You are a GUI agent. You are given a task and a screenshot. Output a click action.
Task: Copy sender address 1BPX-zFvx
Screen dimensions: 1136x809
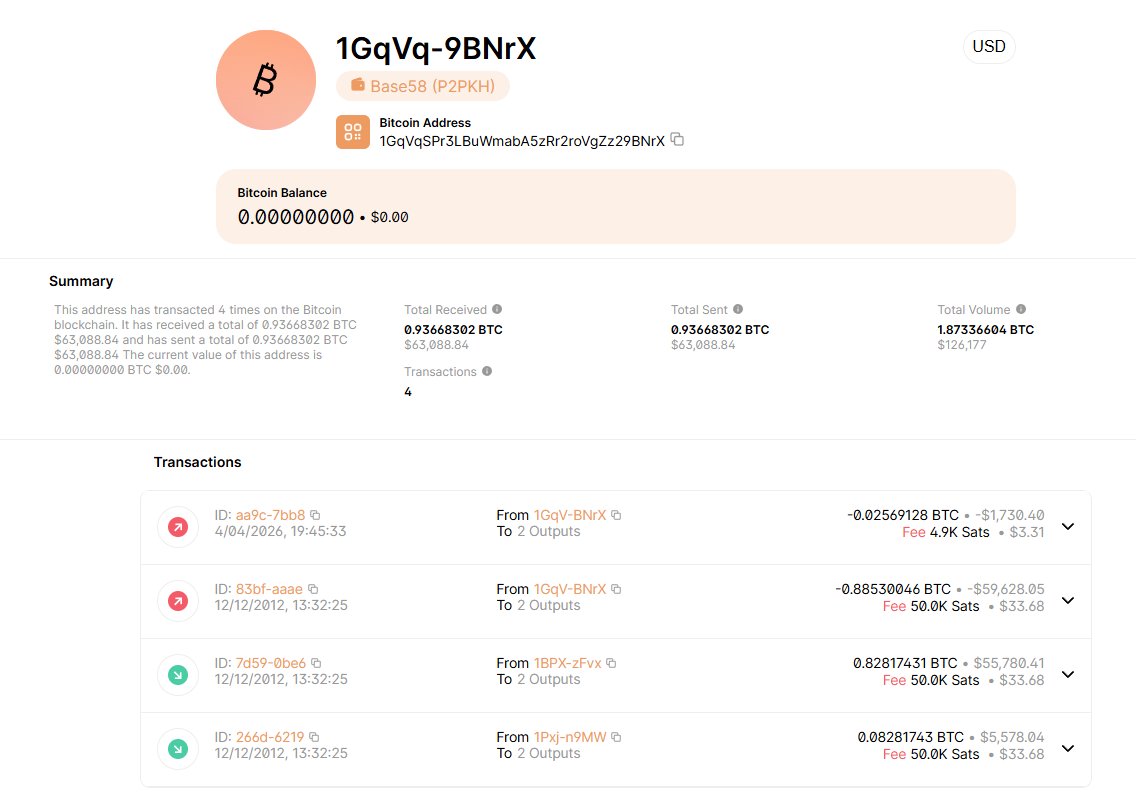(611, 663)
